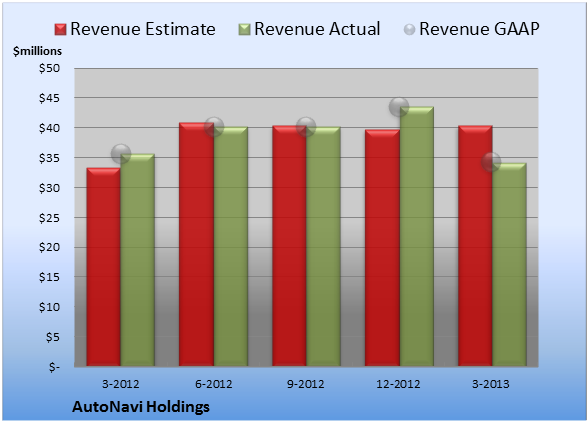Select the green actual bar for 6-2012
The width and height of the screenshot is (588, 422).
230,246
